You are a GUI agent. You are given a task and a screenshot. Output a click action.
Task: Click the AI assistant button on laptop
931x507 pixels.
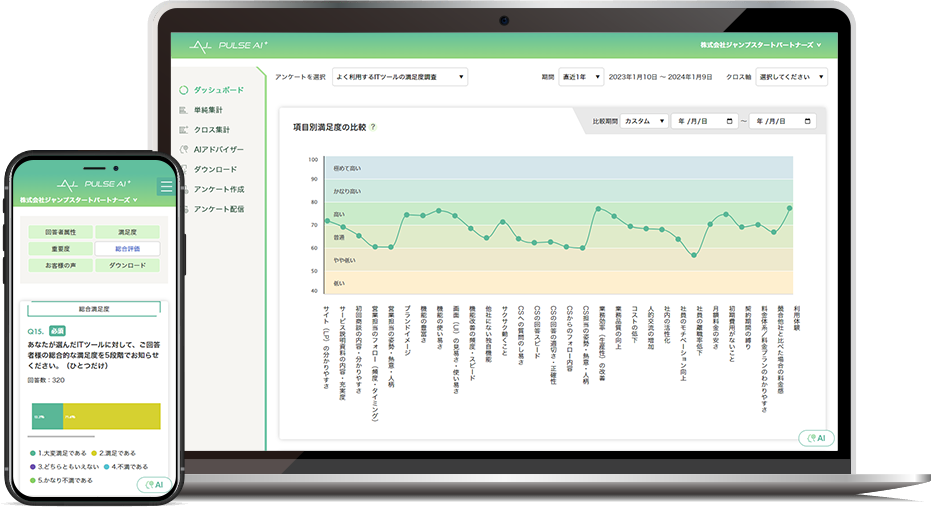816,438
